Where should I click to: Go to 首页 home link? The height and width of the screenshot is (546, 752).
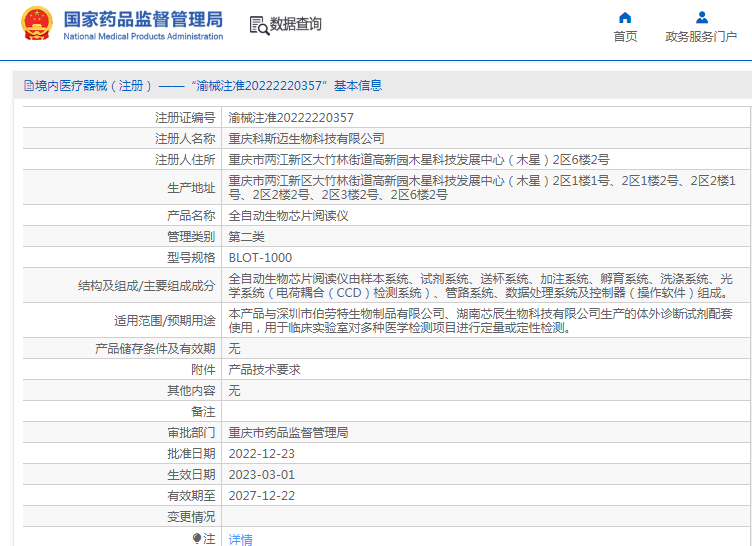(625, 36)
